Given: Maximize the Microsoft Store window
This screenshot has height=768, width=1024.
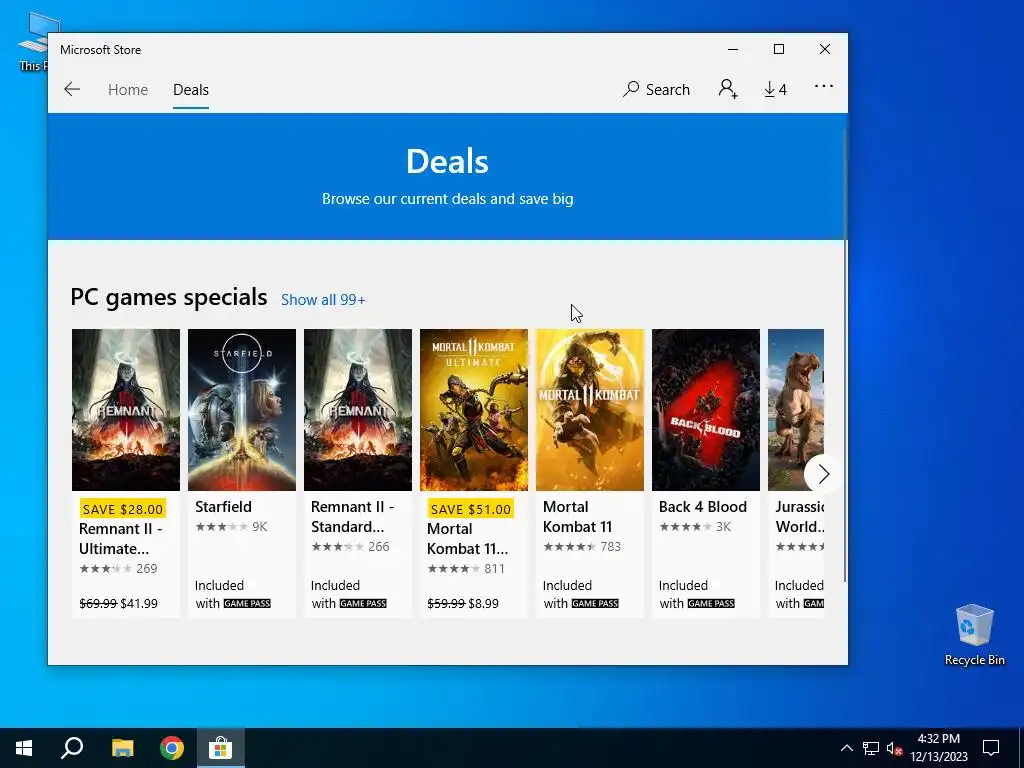Looking at the screenshot, I should (x=778, y=49).
